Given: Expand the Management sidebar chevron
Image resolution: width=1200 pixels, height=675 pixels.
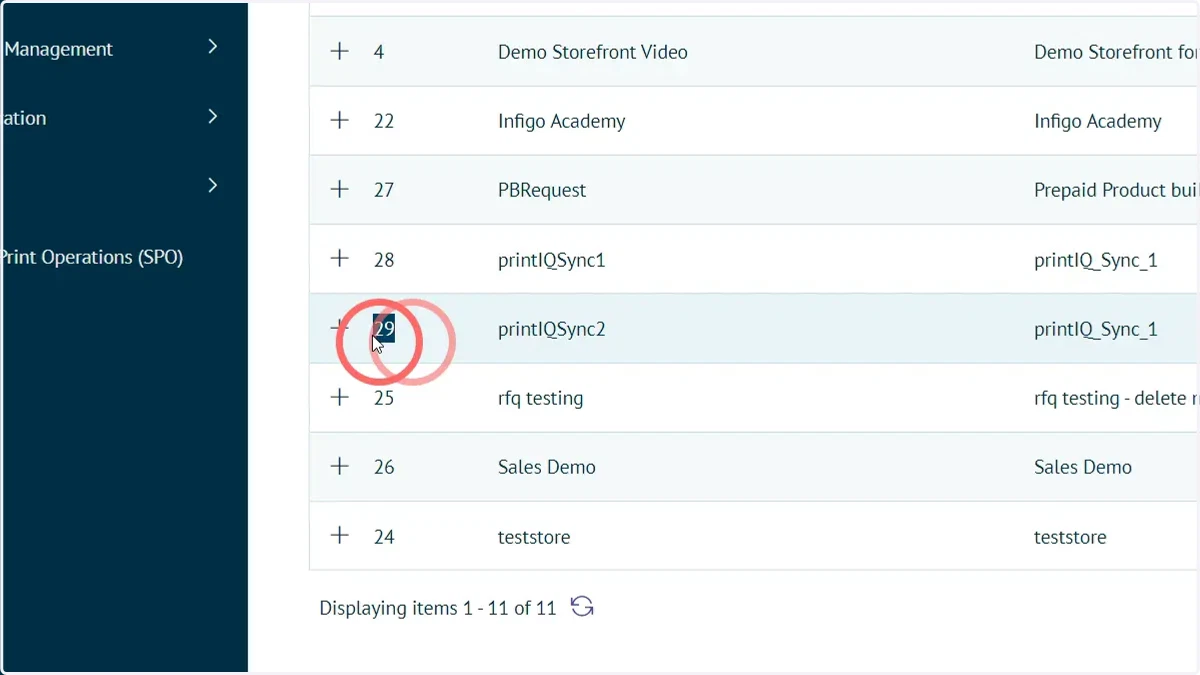Looking at the screenshot, I should coord(212,47).
